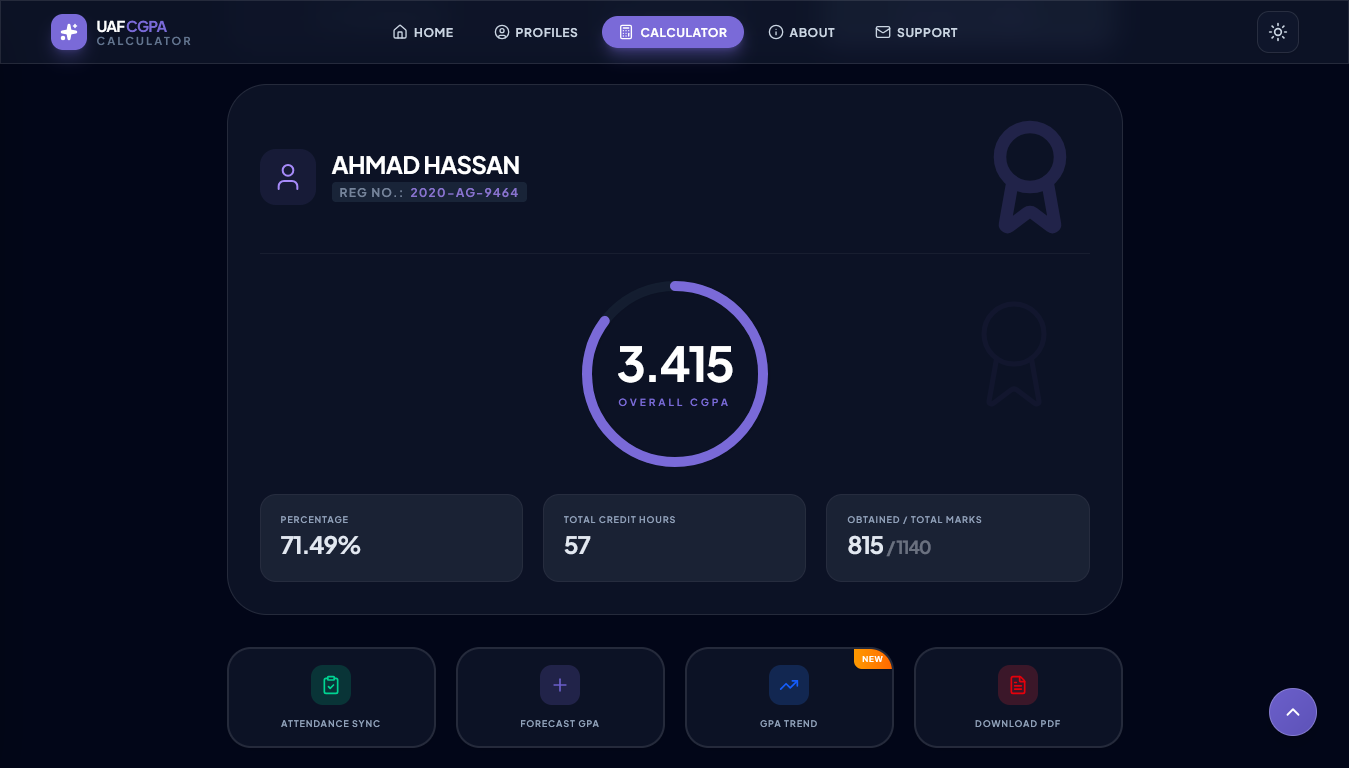Select the Calculator navigation button
The image size is (1349, 768).
coord(672,32)
